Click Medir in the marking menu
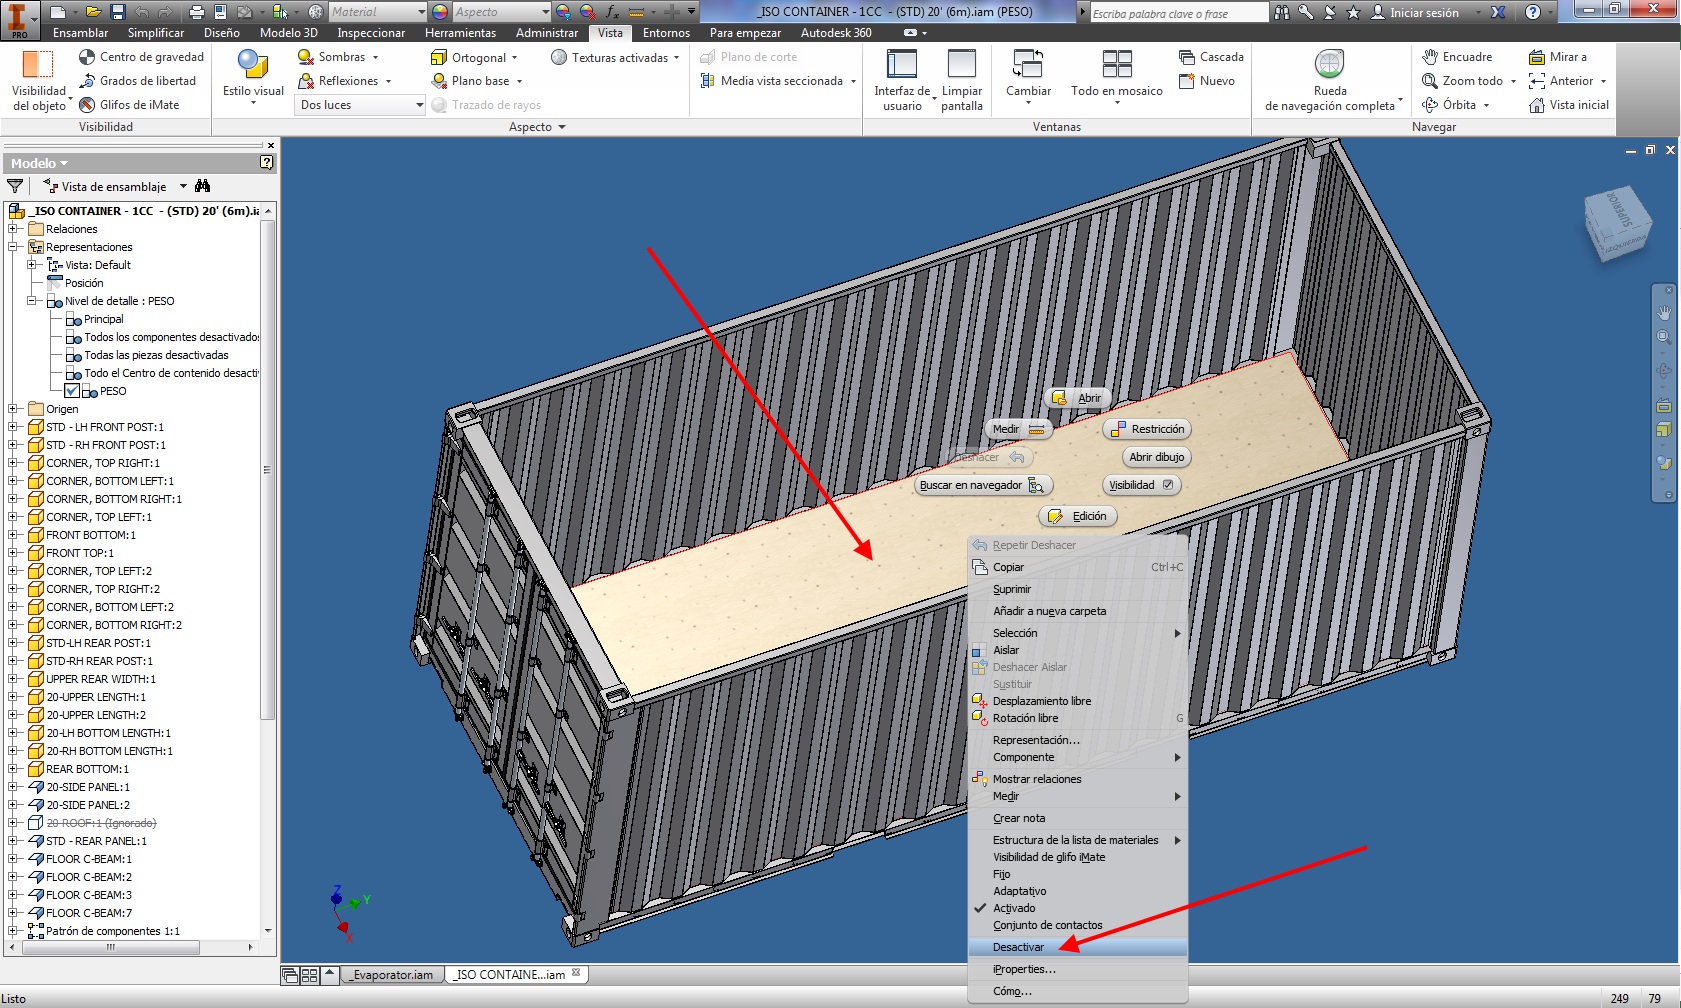The height and width of the screenshot is (1008, 1681). [x=1018, y=429]
